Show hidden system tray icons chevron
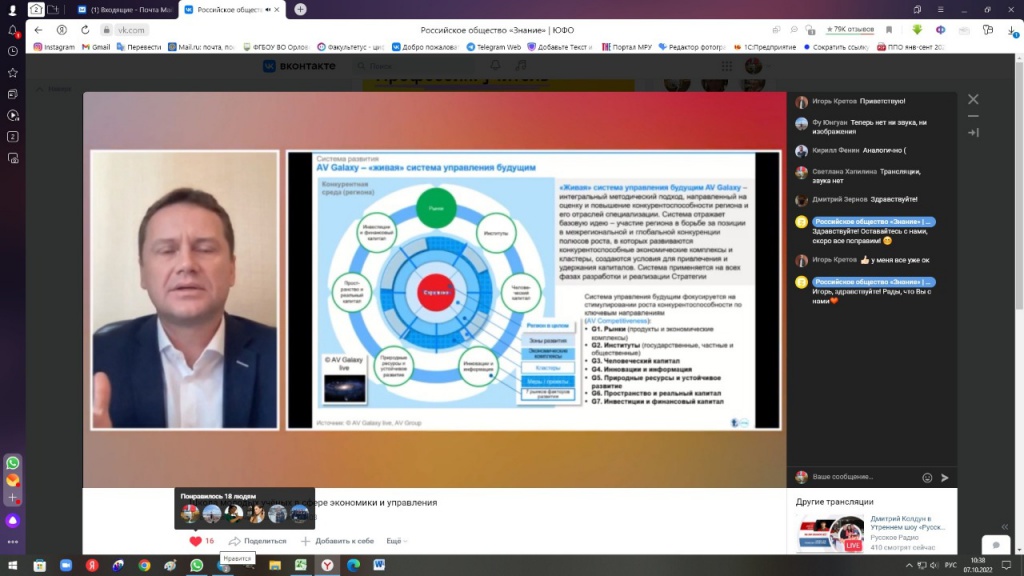Image resolution: width=1024 pixels, height=576 pixels. 908,566
